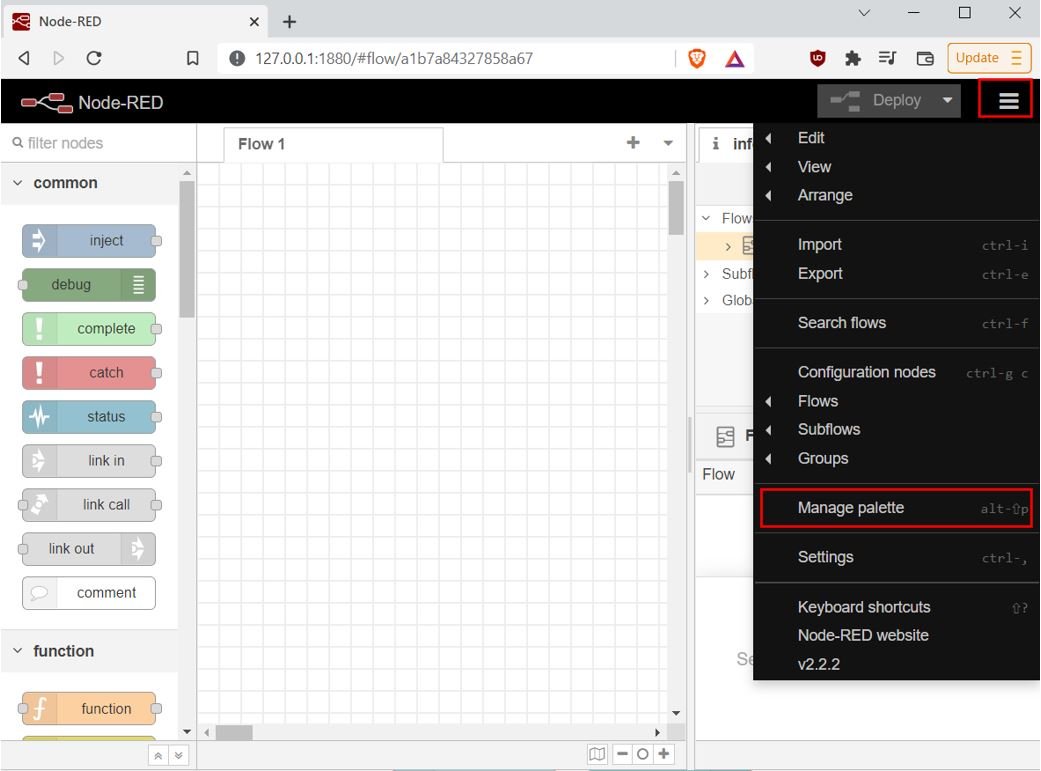
Task: Collapse the node palette panel
Action: pos(158,755)
